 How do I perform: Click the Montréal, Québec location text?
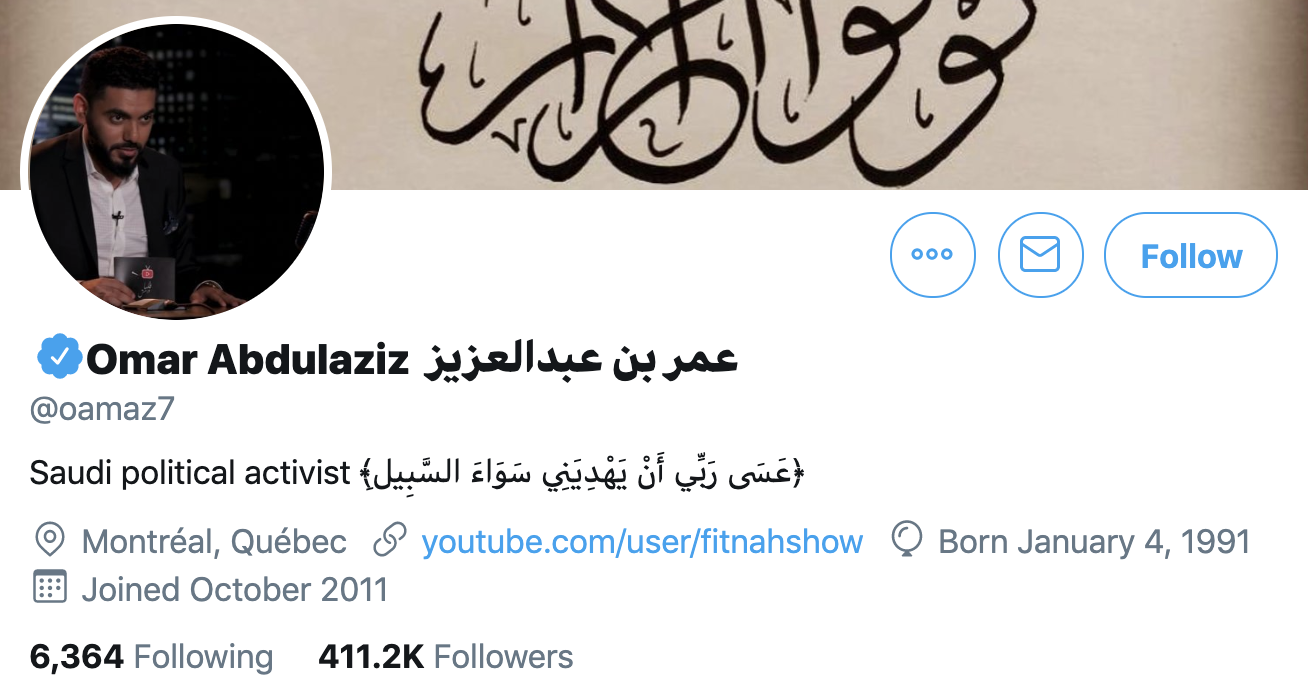(214, 542)
